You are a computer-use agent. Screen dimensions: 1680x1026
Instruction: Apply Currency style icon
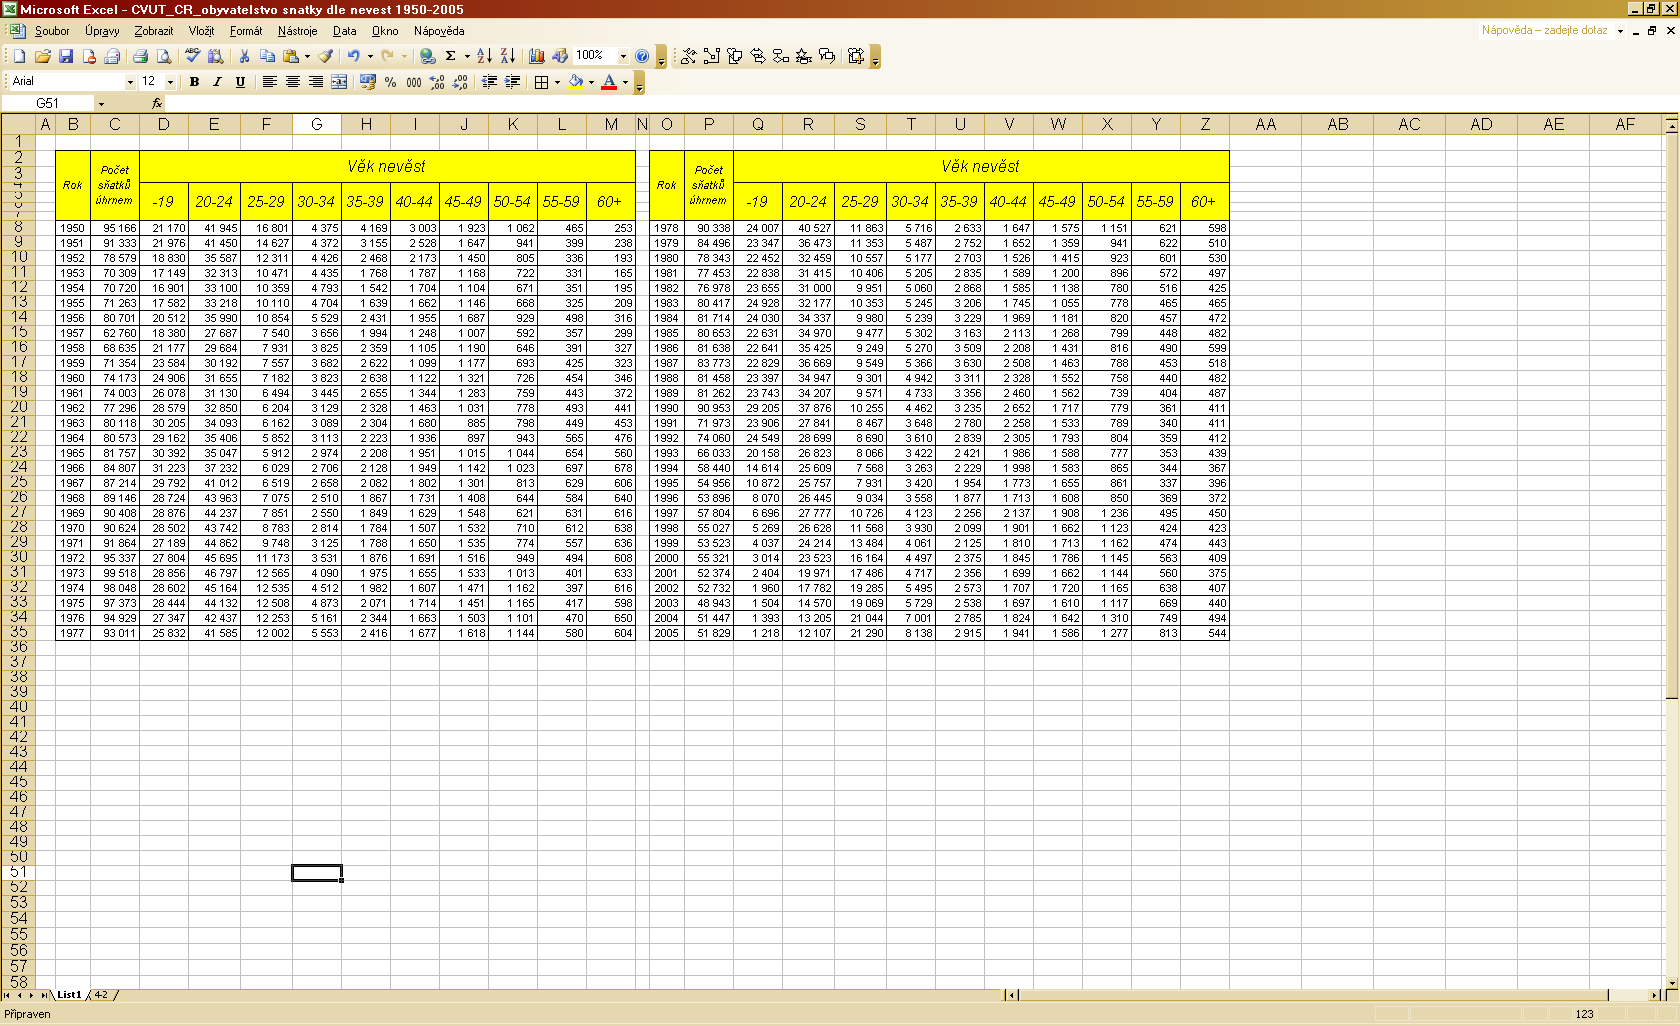pos(368,82)
